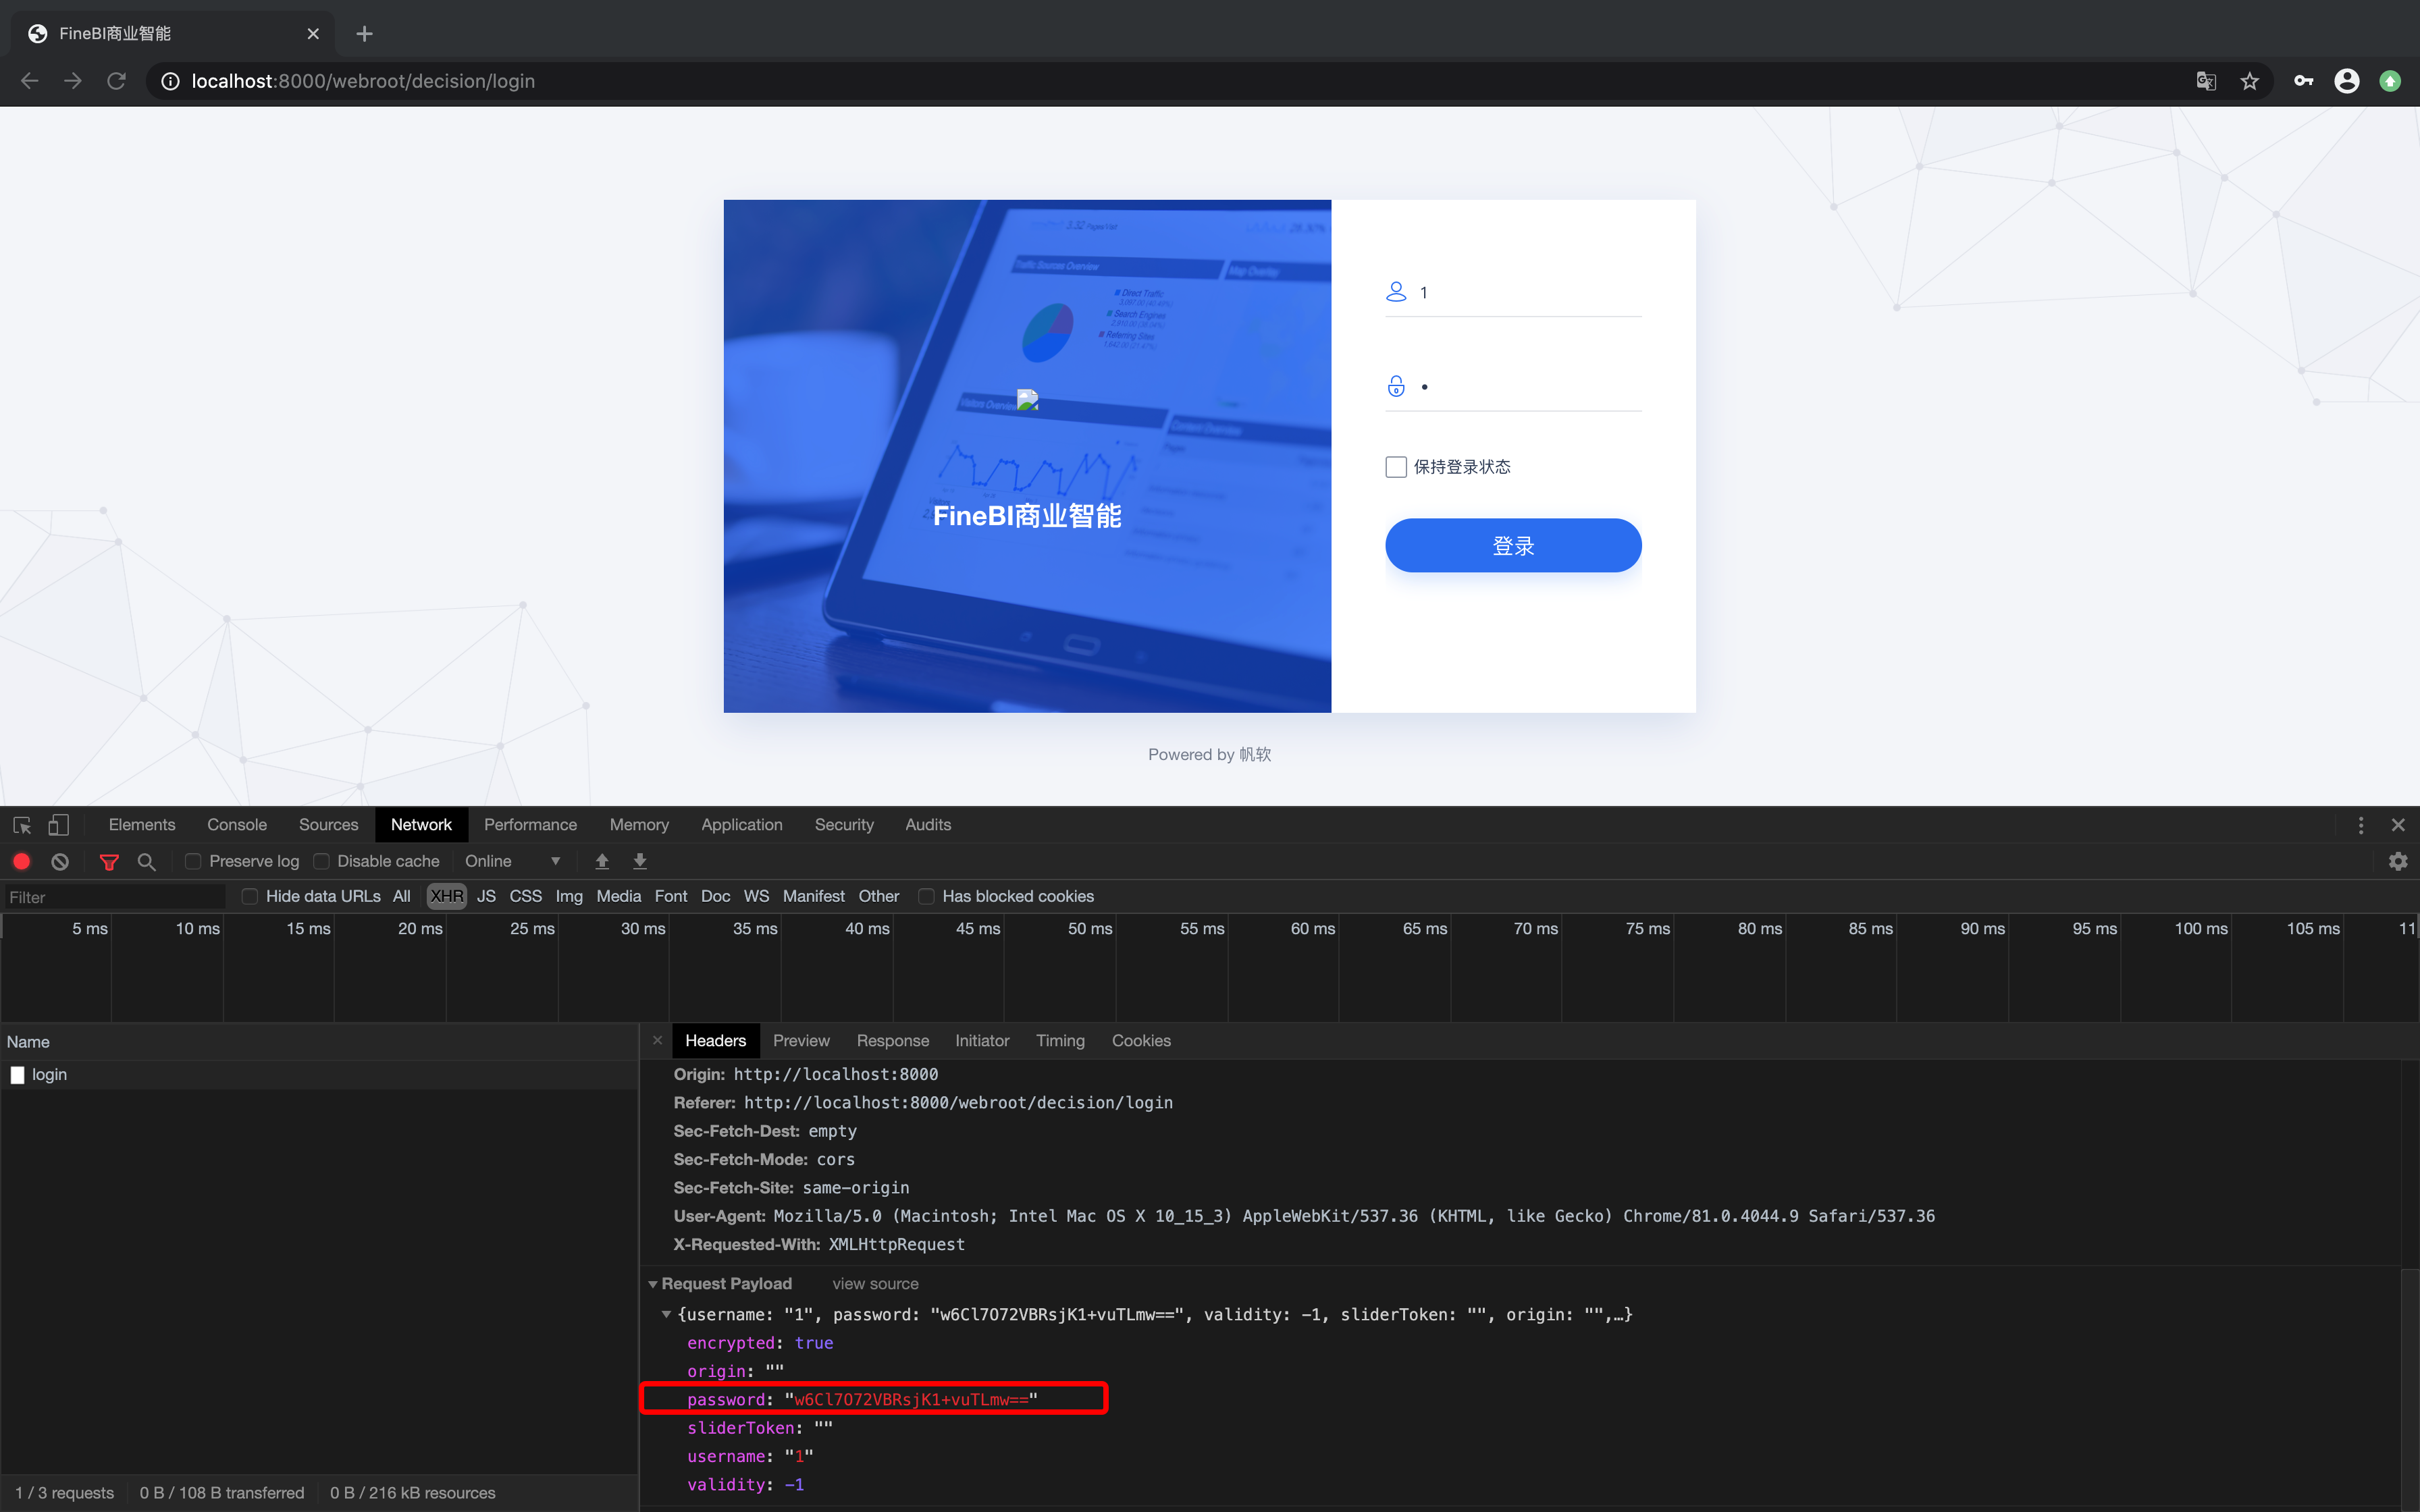This screenshot has width=2420, height=1512.
Task: Click the blue 登录 button
Action: pyautogui.click(x=1513, y=546)
